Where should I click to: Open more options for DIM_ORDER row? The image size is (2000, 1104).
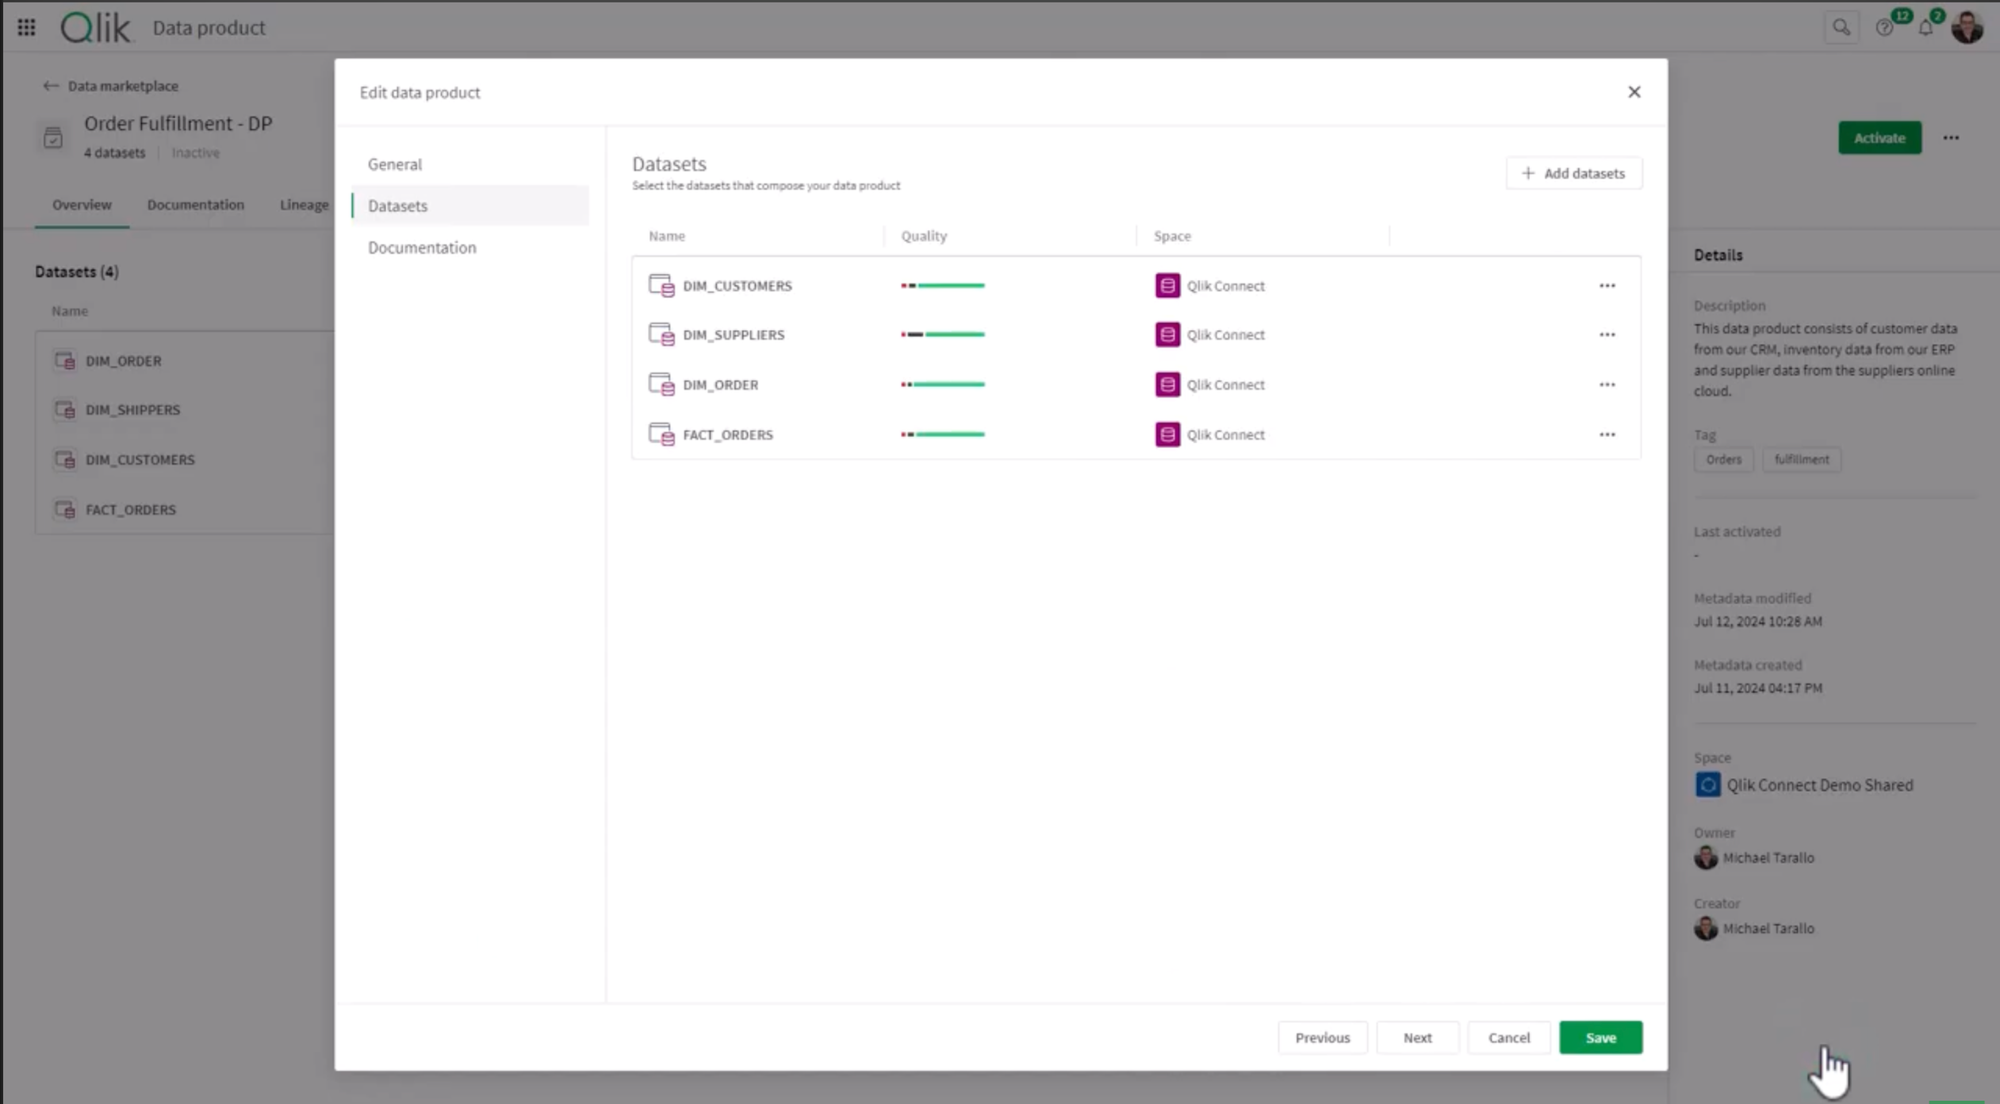pyautogui.click(x=1607, y=385)
